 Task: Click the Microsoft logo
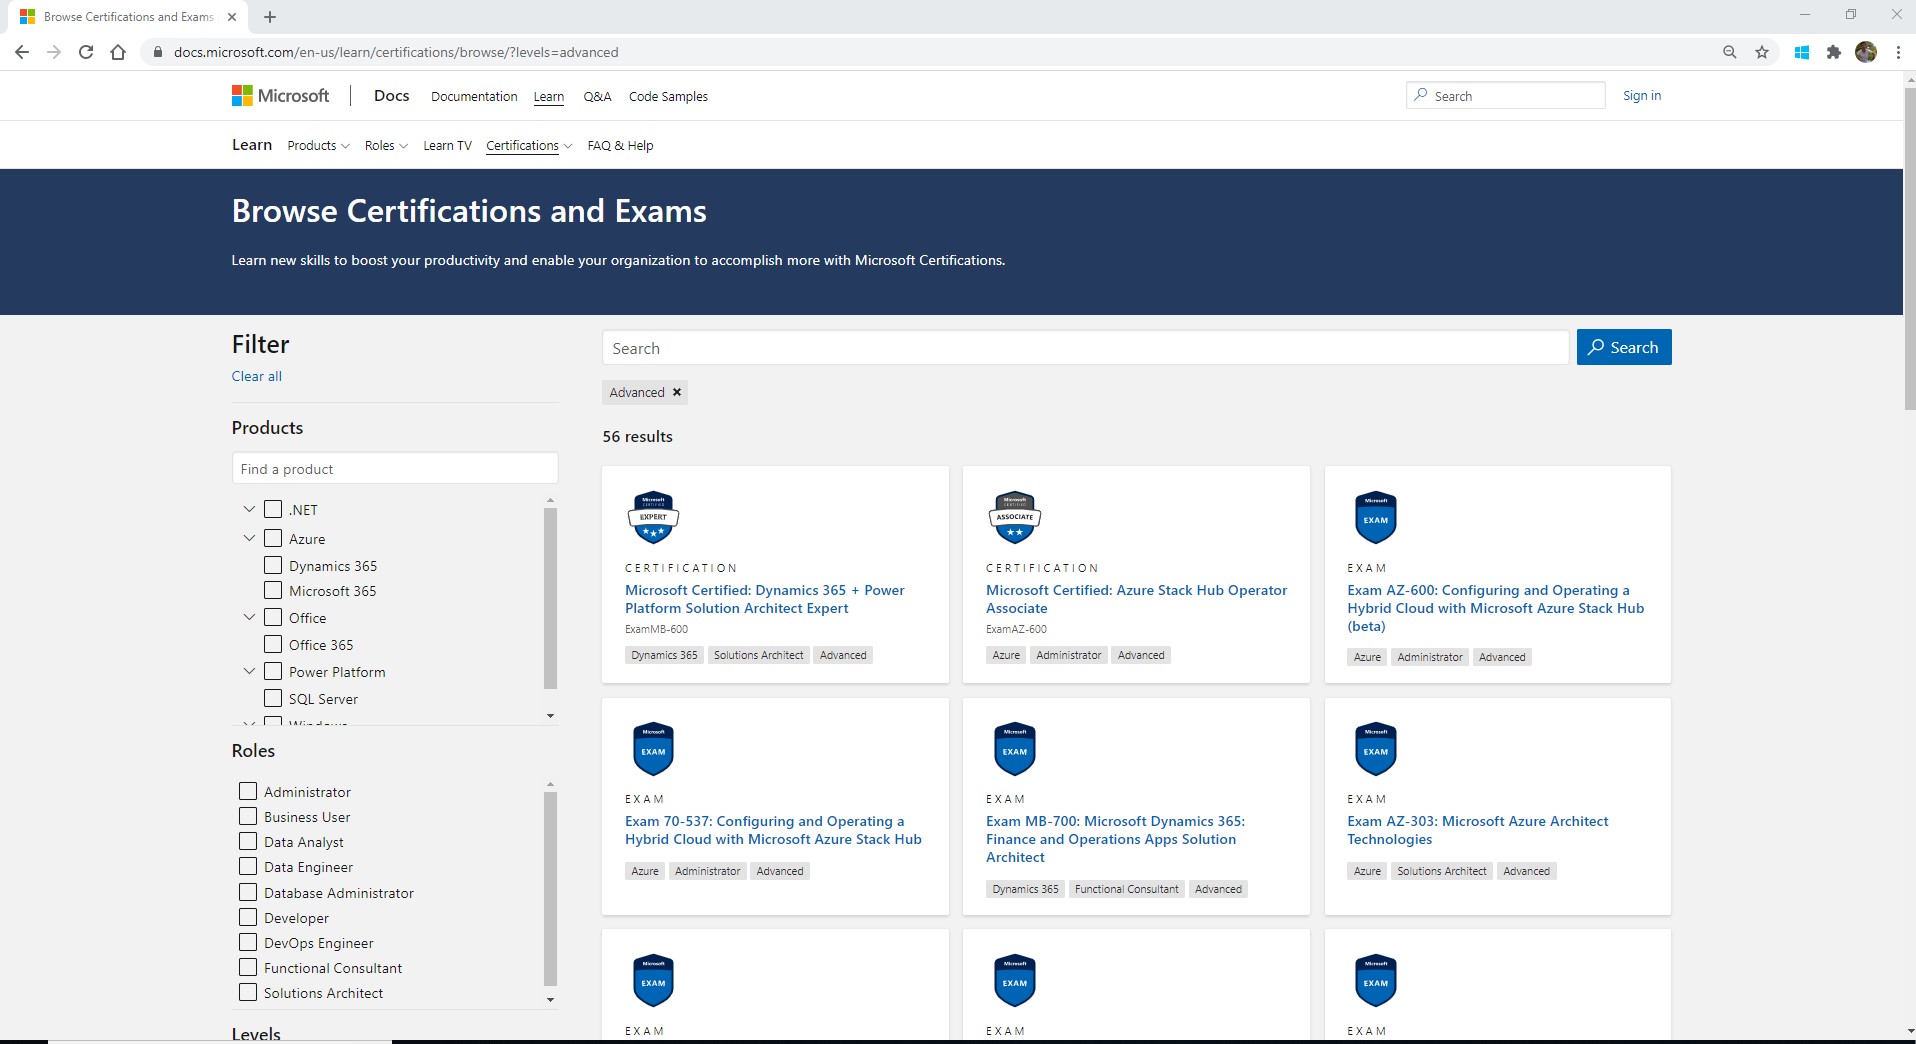coord(280,96)
